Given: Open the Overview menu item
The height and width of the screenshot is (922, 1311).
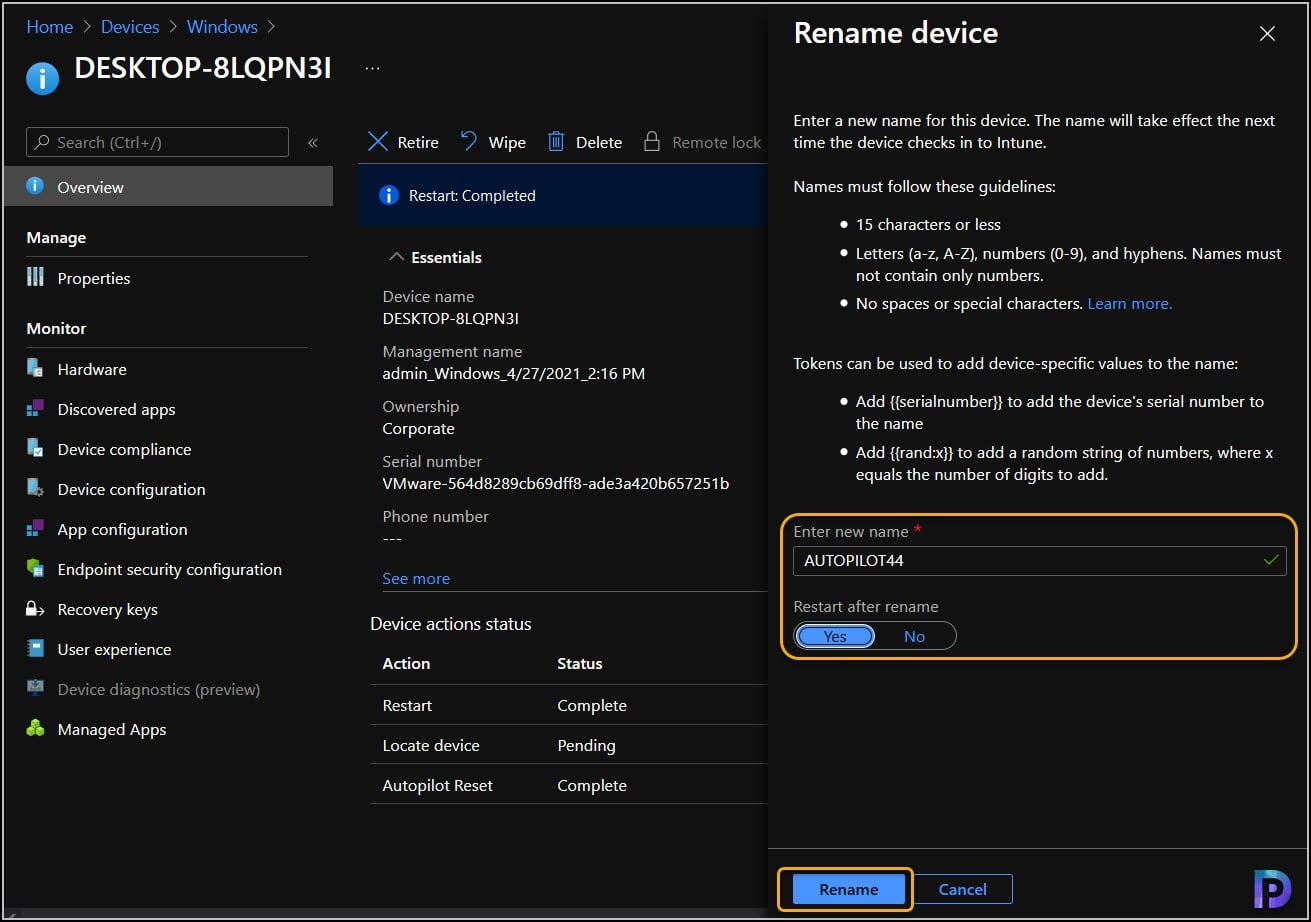Looking at the screenshot, I should click(x=168, y=186).
